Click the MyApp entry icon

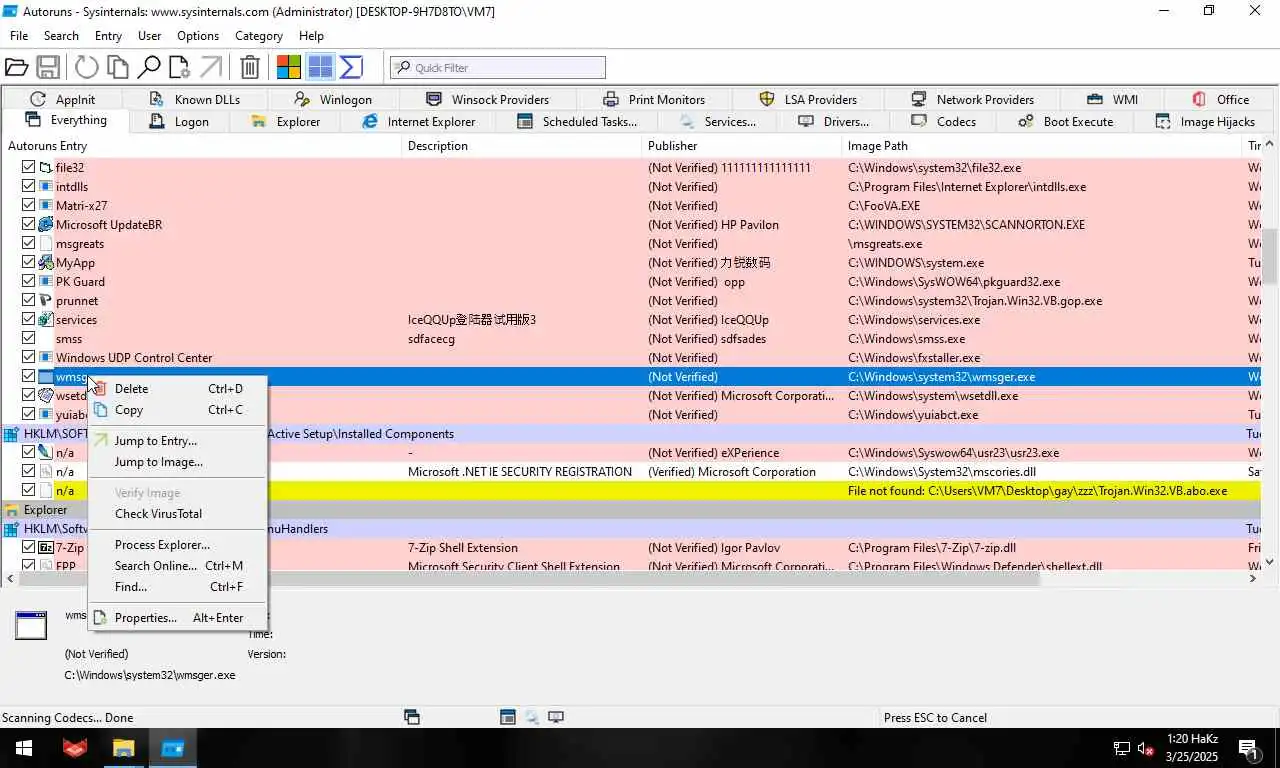(x=45, y=263)
